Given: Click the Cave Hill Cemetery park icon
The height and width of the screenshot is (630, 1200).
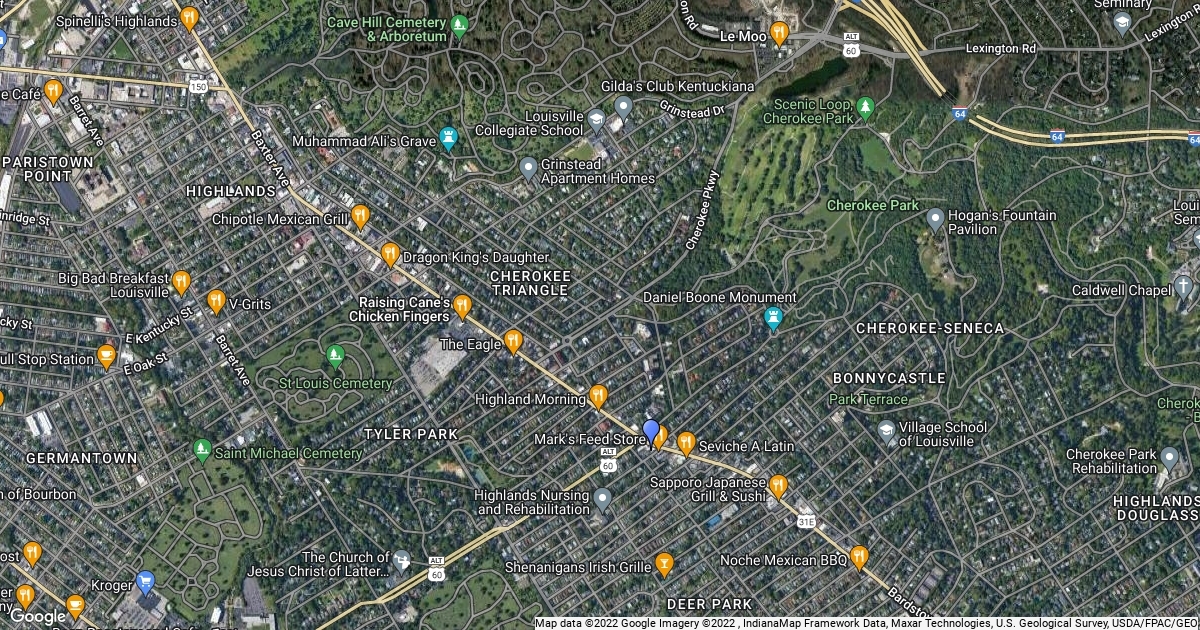Looking at the screenshot, I should click(460, 26).
